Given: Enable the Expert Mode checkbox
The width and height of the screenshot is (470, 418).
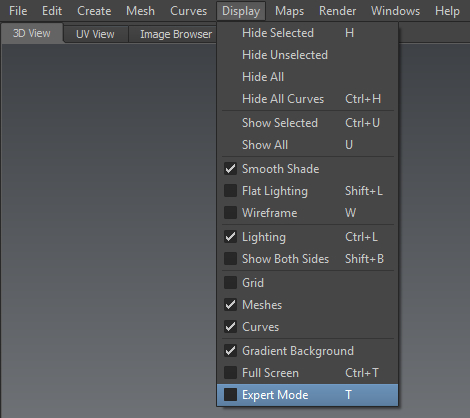Looking at the screenshot, I should coord(230,395).
